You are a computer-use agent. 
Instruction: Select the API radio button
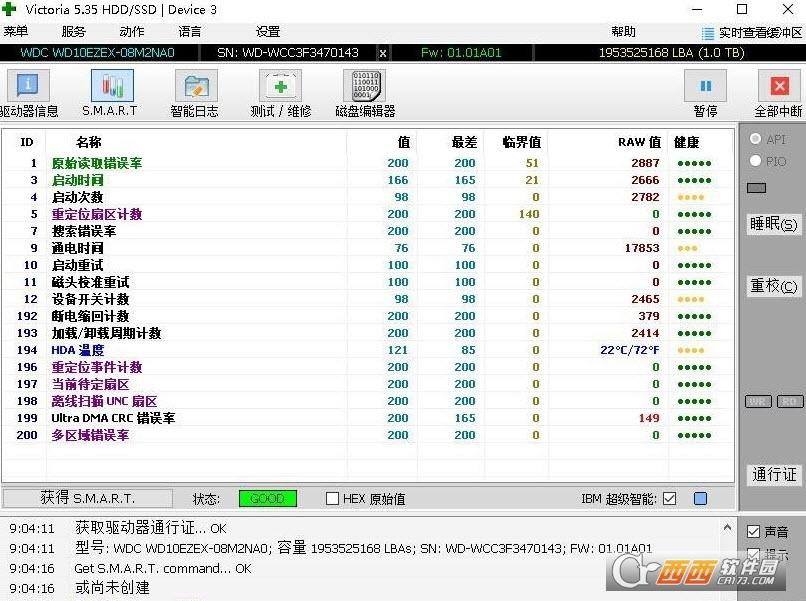(755, 139)
